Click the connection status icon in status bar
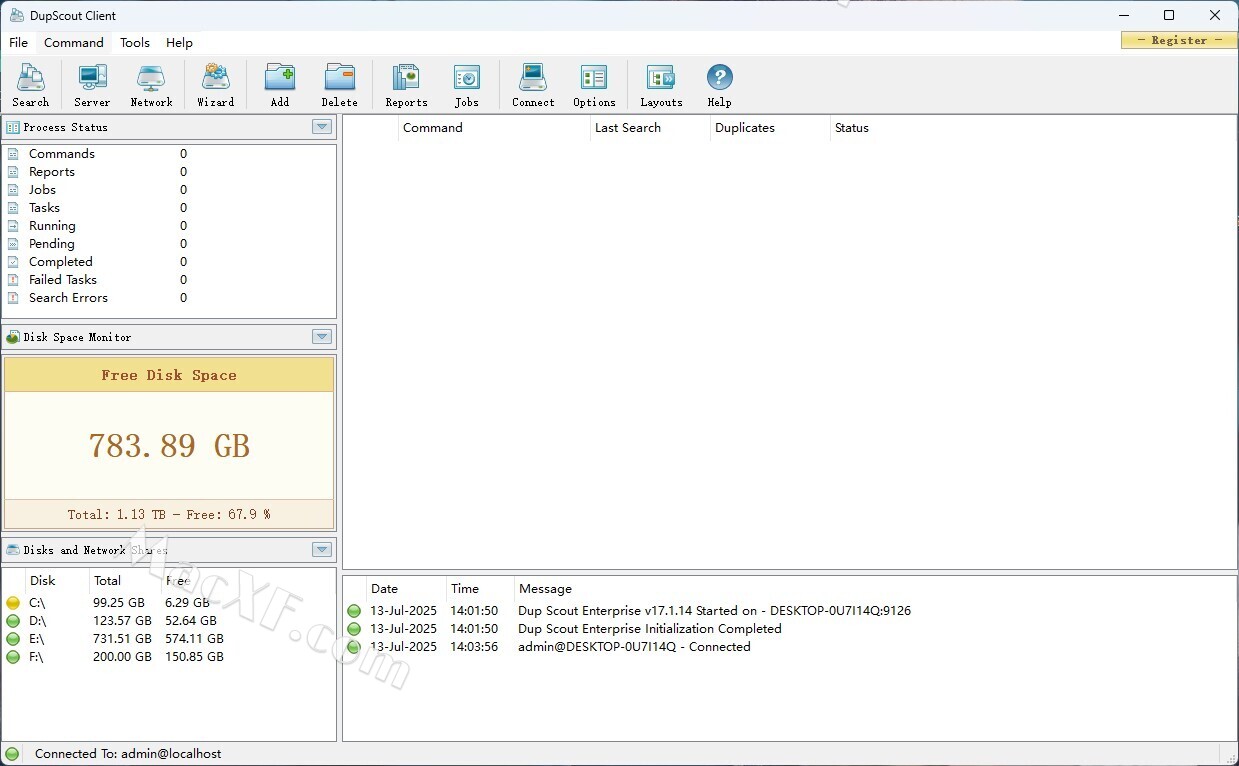Screen dimensions: 1239x766 12,754
